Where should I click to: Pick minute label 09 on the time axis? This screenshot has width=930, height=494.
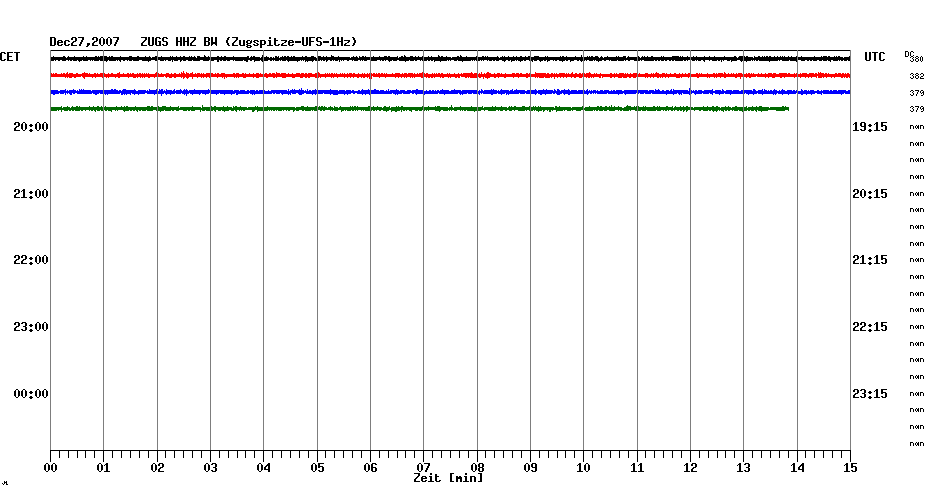point(530,468)
